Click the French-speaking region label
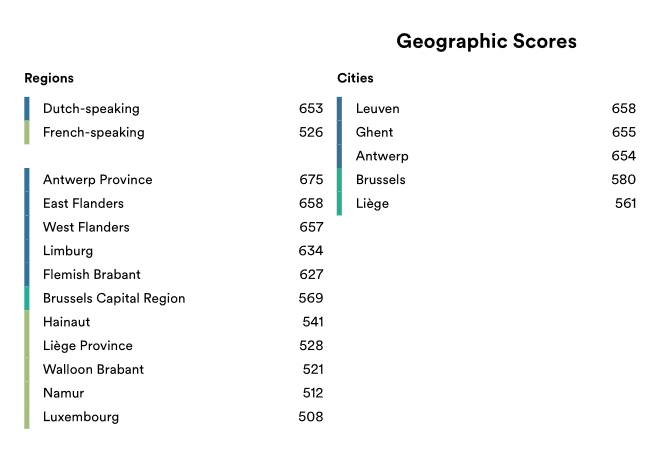This screenshot has width=659, height=452. [93, 132]
